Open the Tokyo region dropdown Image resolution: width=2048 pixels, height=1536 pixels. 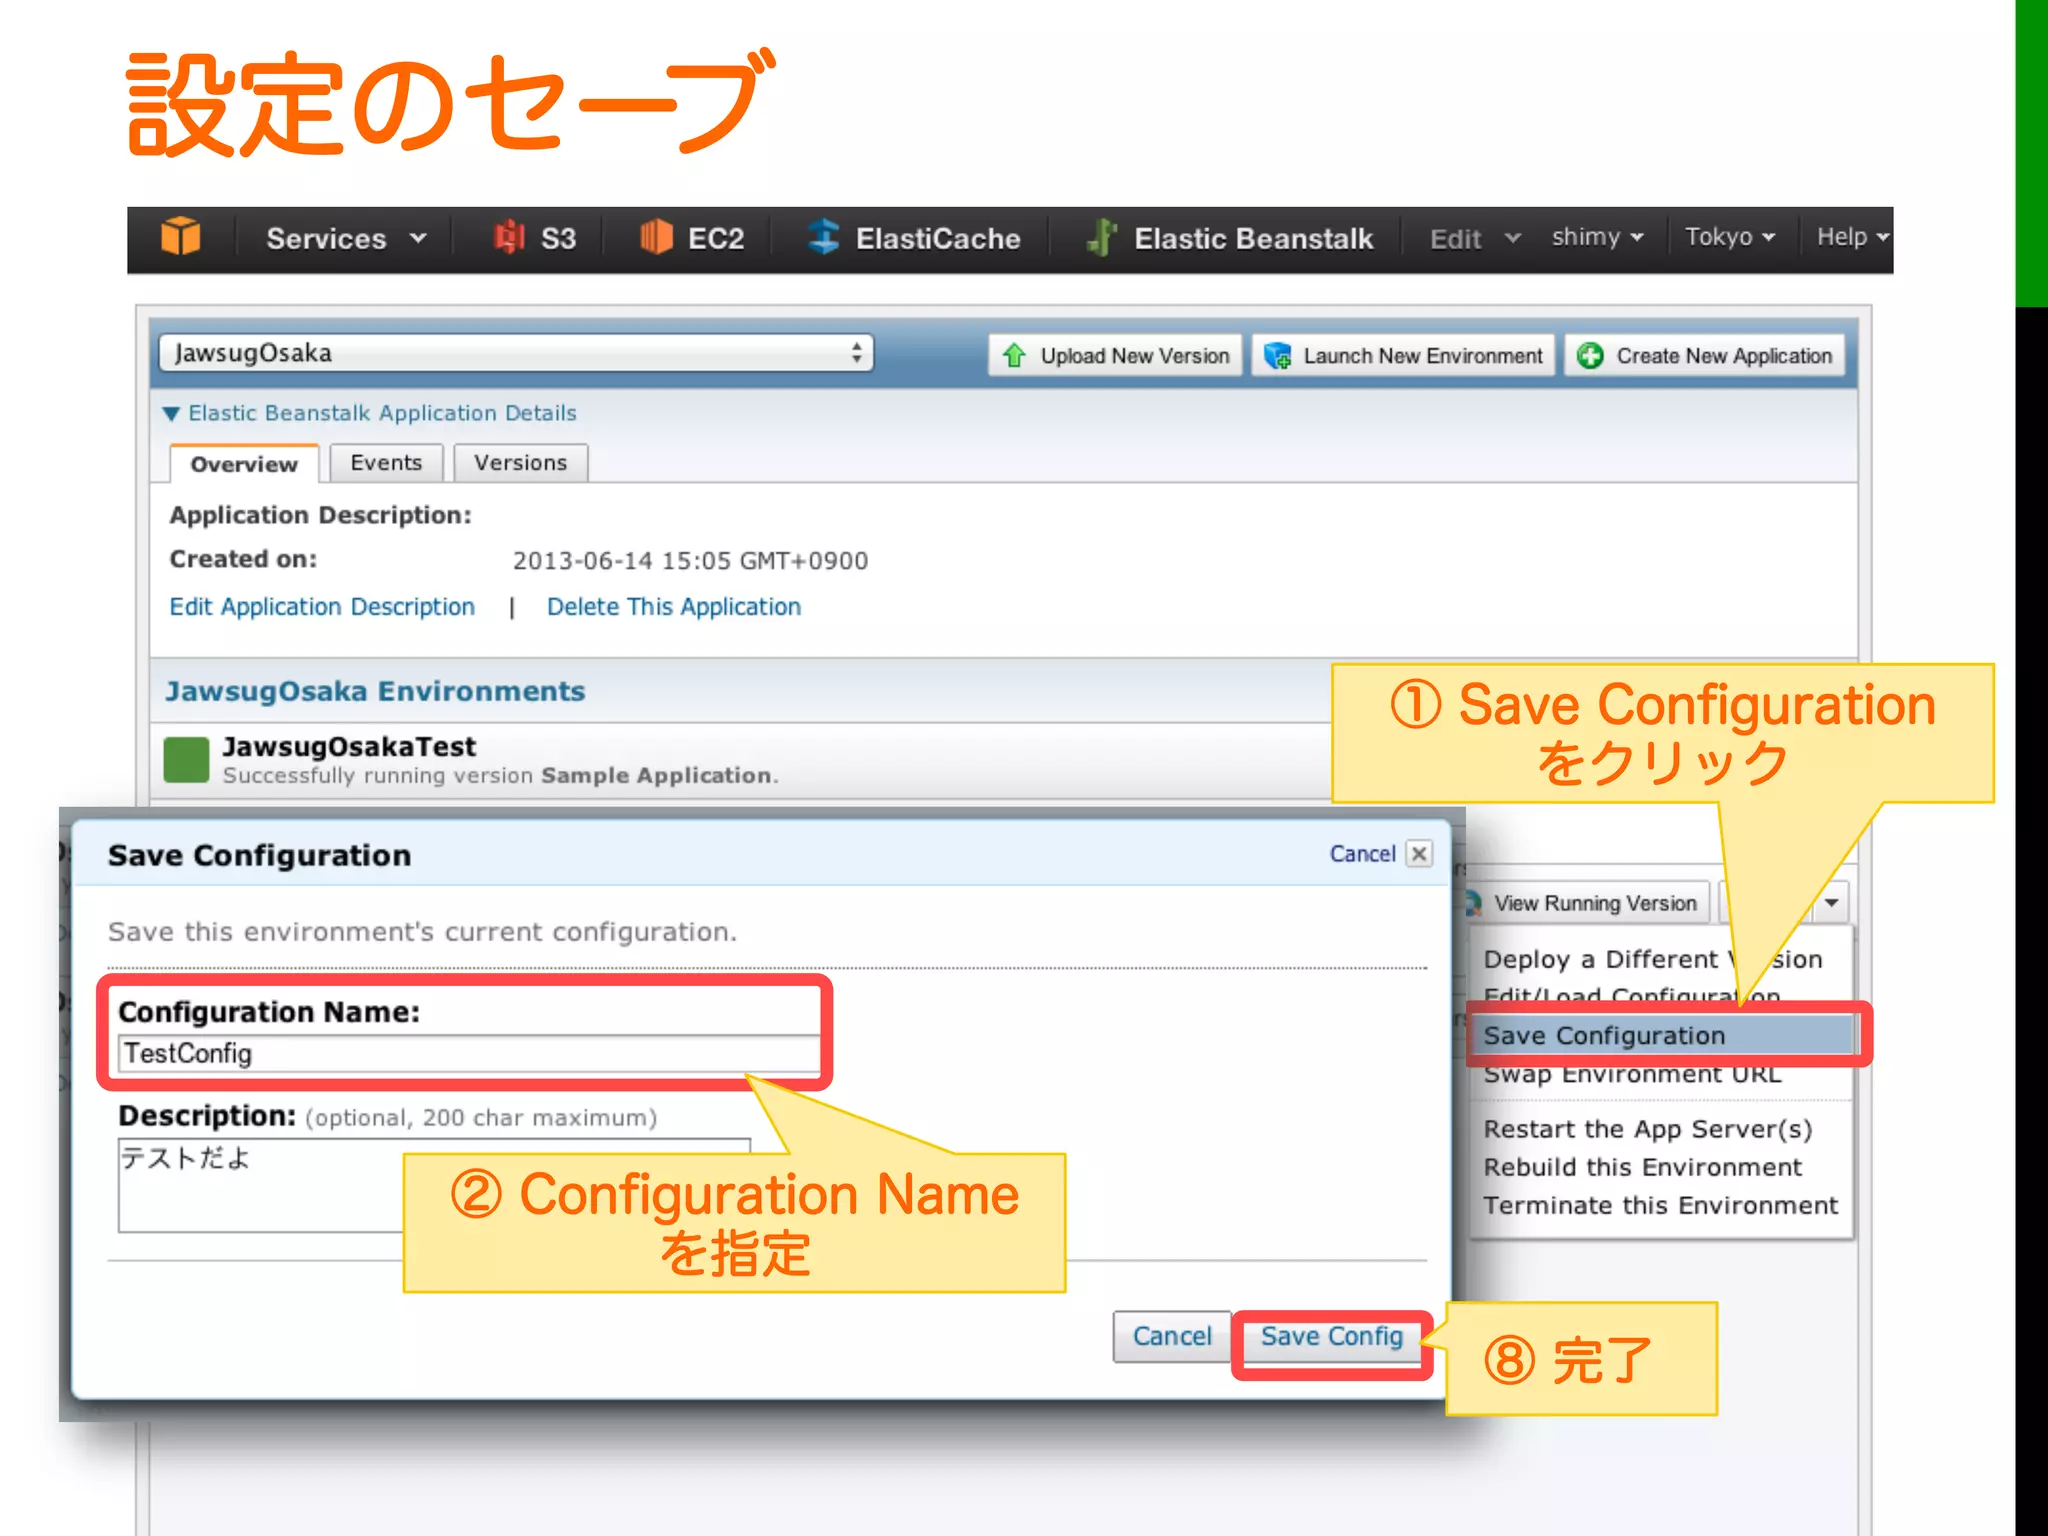tap(1729, 237)
